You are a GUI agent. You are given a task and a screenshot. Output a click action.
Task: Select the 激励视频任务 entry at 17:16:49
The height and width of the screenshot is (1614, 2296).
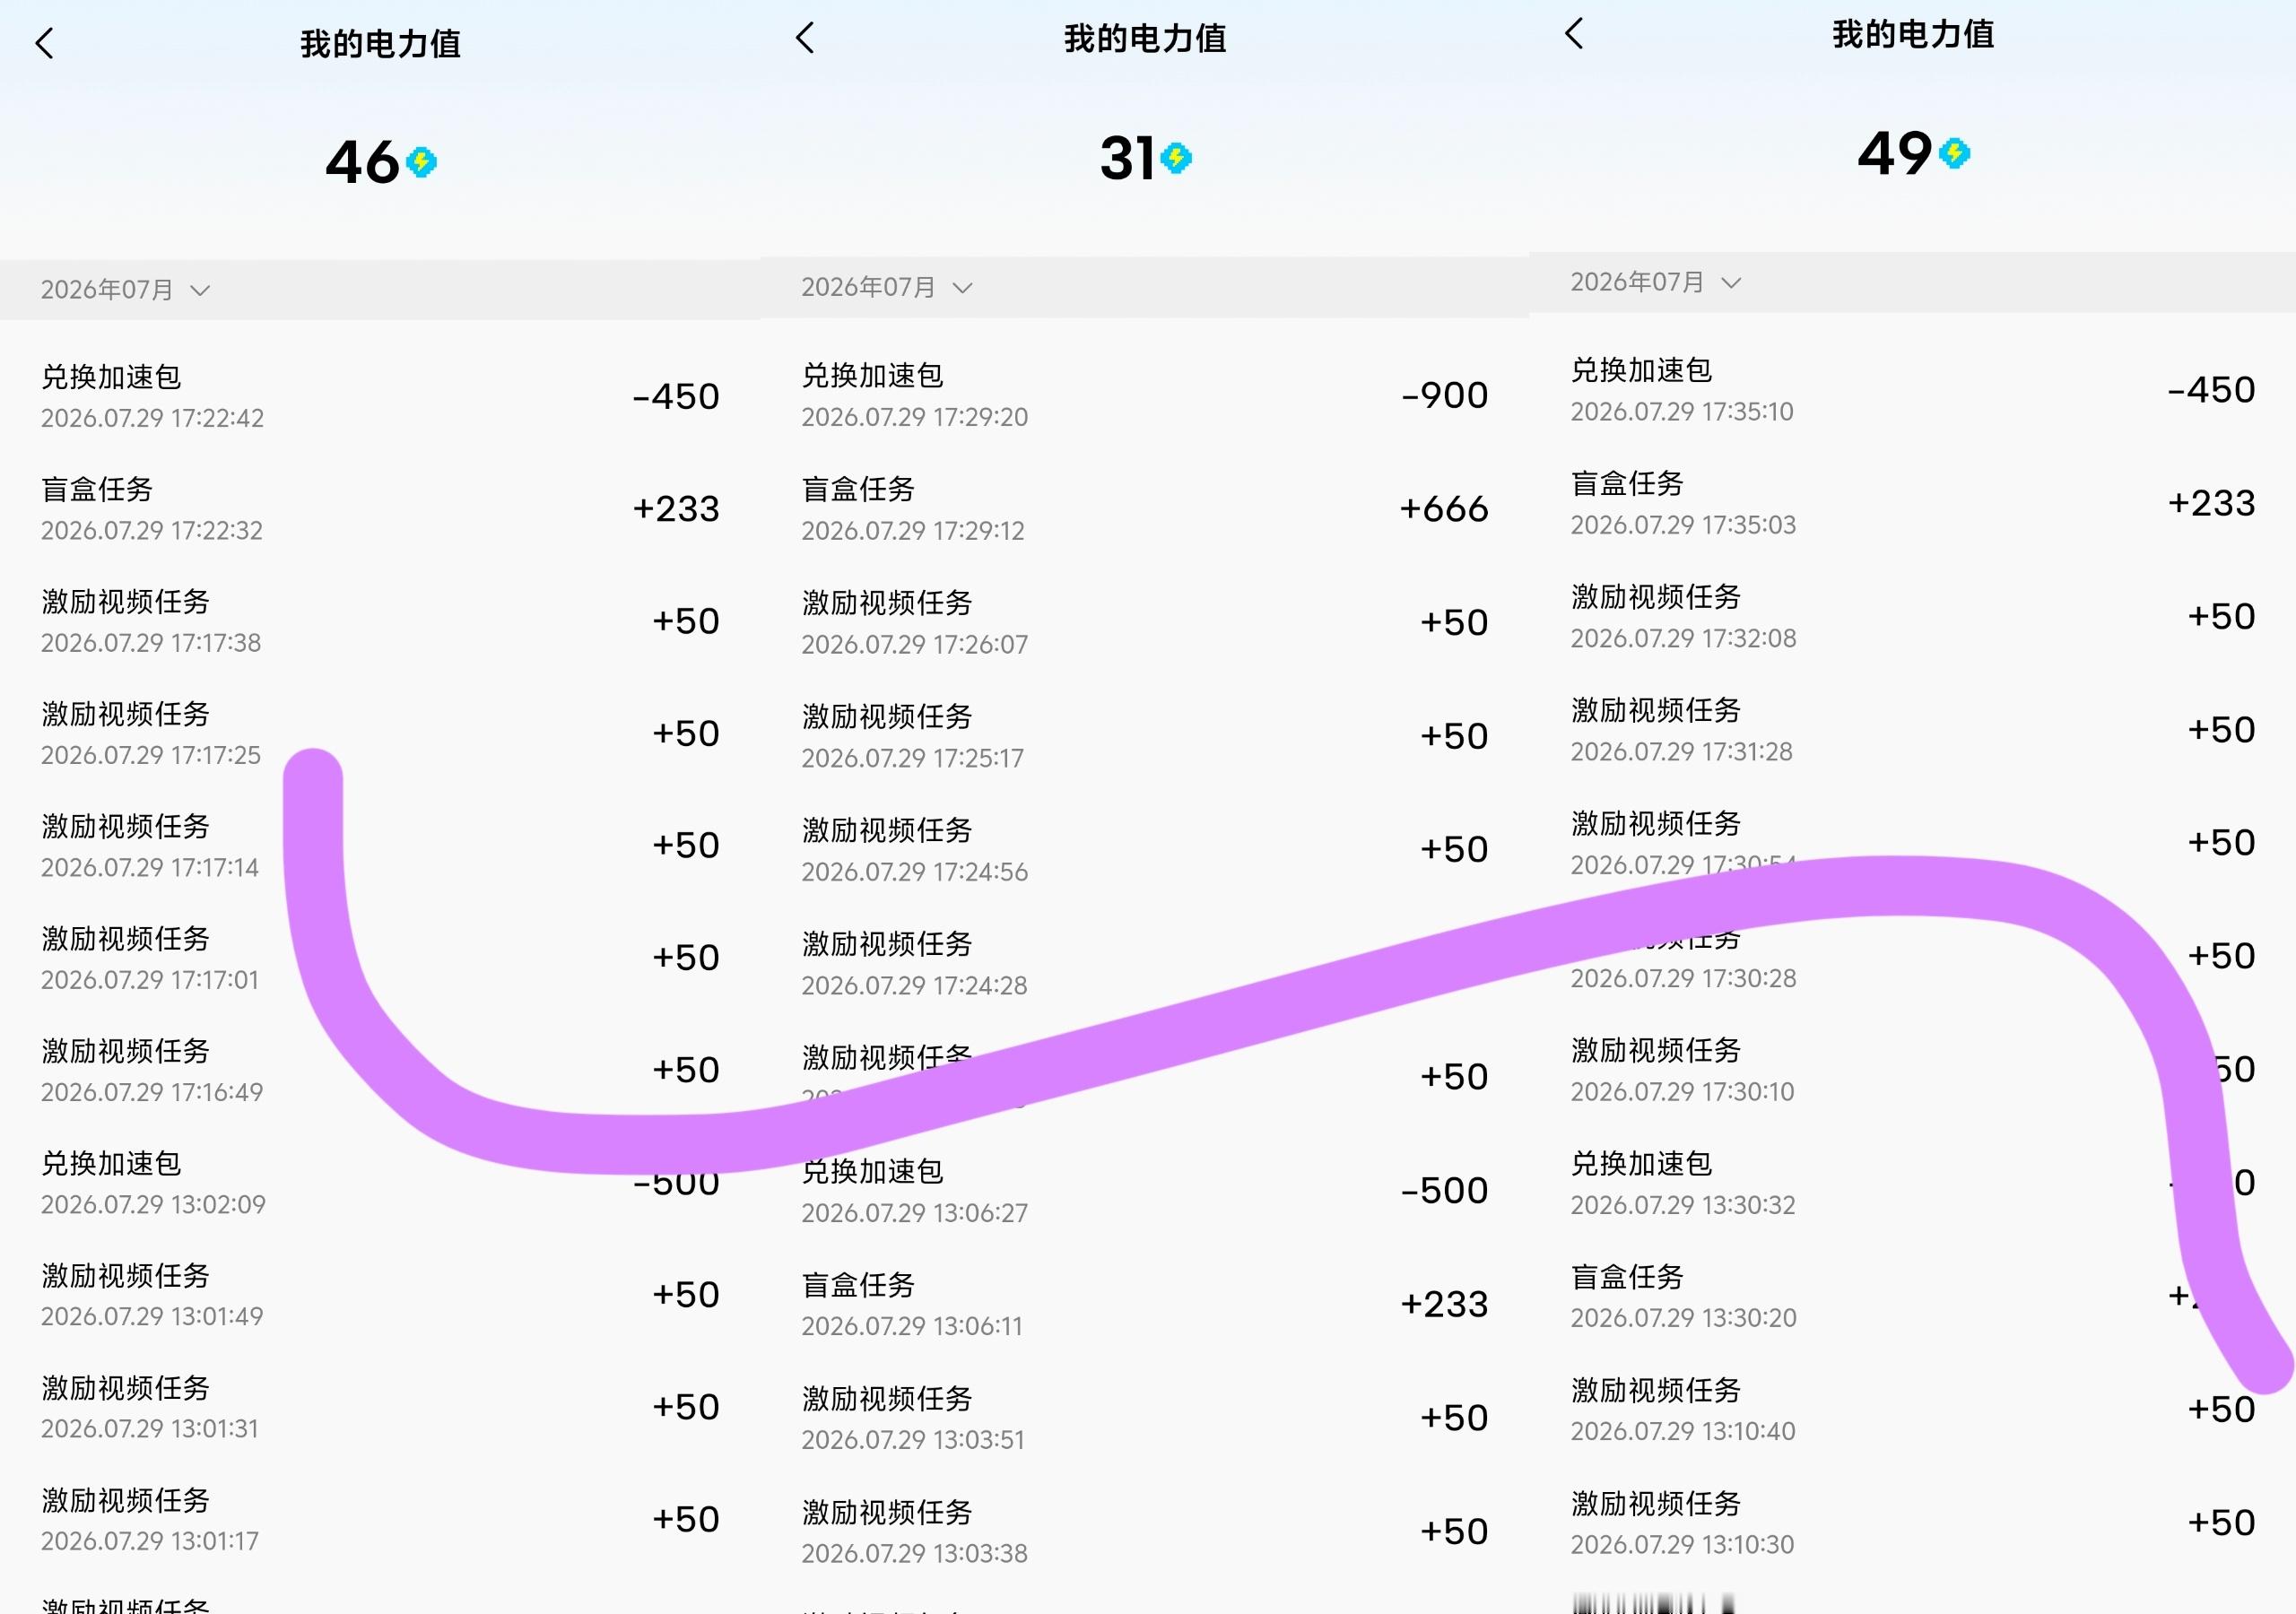coord(380,1070)
